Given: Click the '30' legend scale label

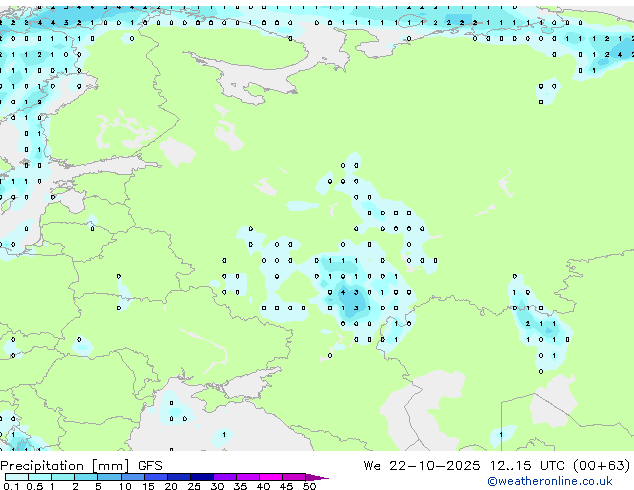Looking at the screenshot, I should coord(217,486).
